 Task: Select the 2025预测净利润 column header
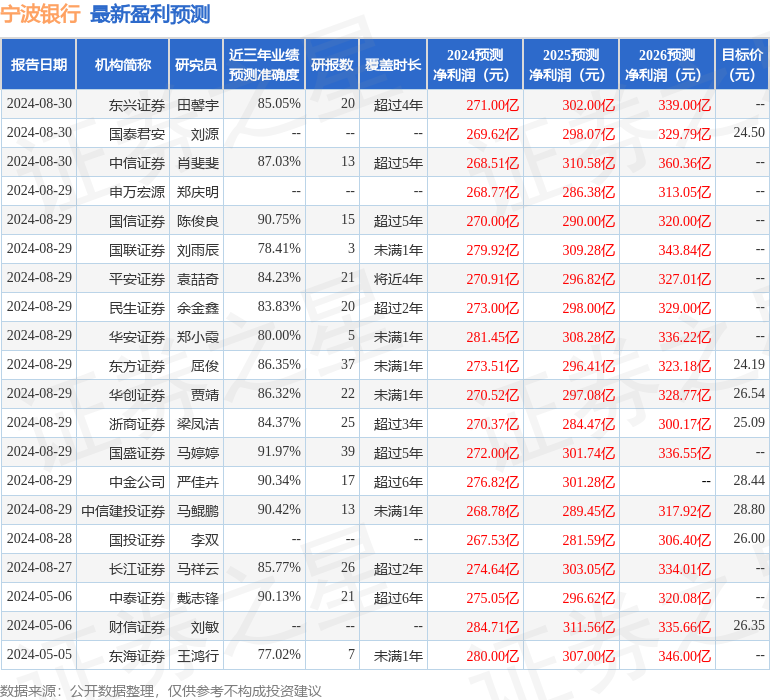tap(571, 64)
